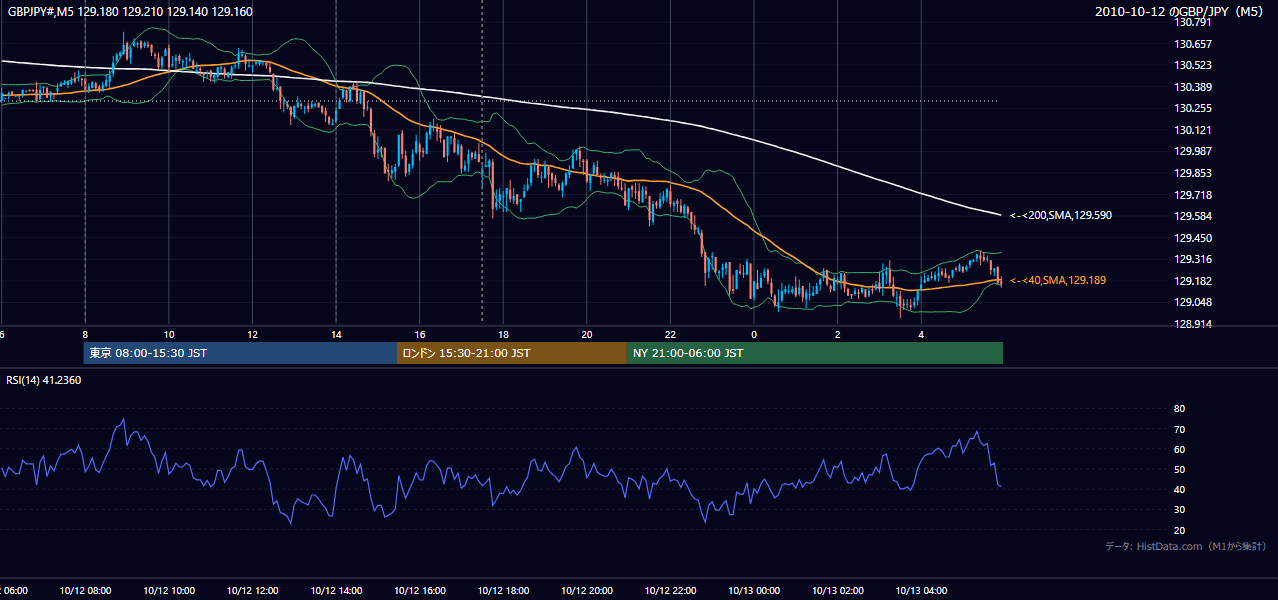Click the 10/12 16:00 time axis label
Screen dimensions: 1278x600
click(420, 590)
